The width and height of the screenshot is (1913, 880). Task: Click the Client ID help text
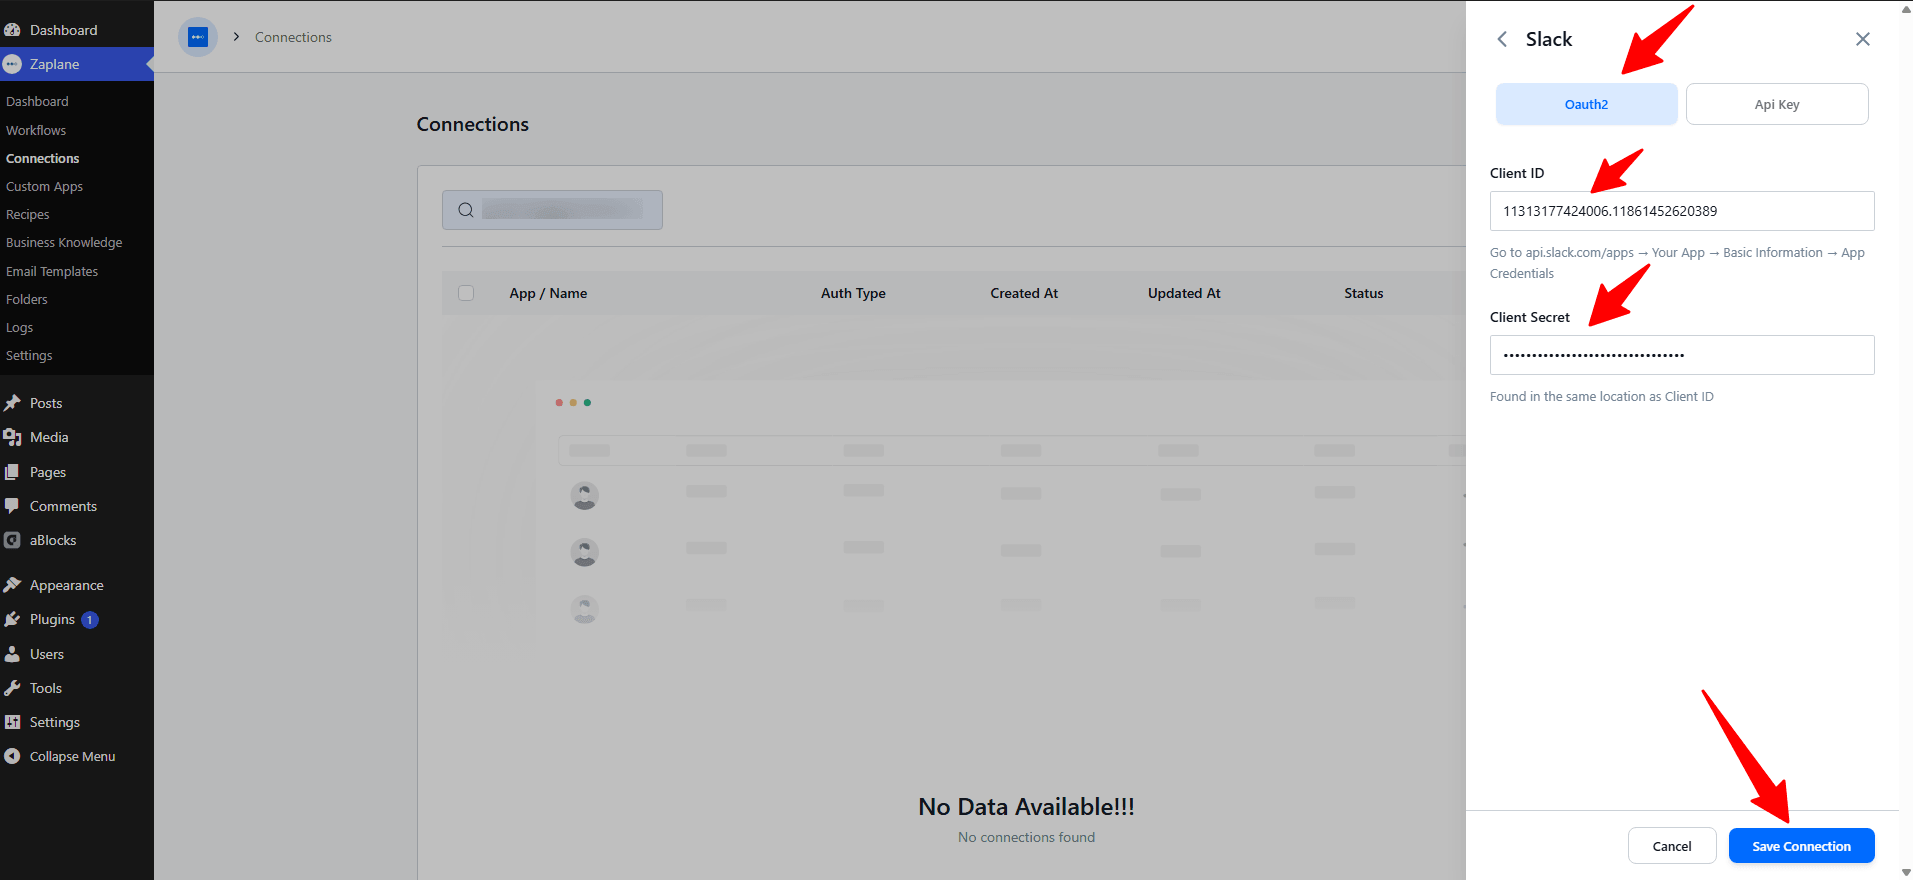point(1677,263)
